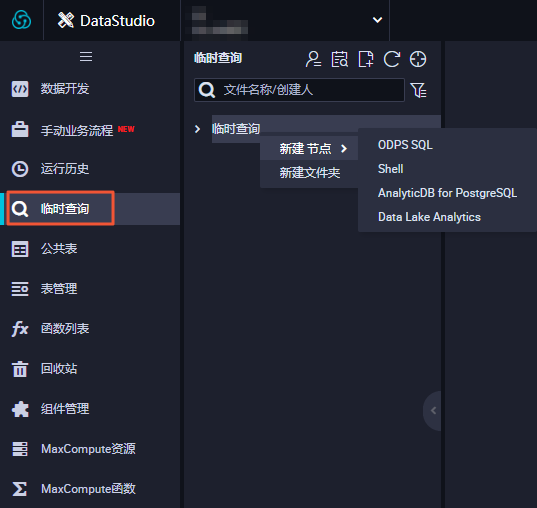
Task: Select AnalyticDB for PostgreSQL node type
Action: pyautogui.click(x=447, y=193)
